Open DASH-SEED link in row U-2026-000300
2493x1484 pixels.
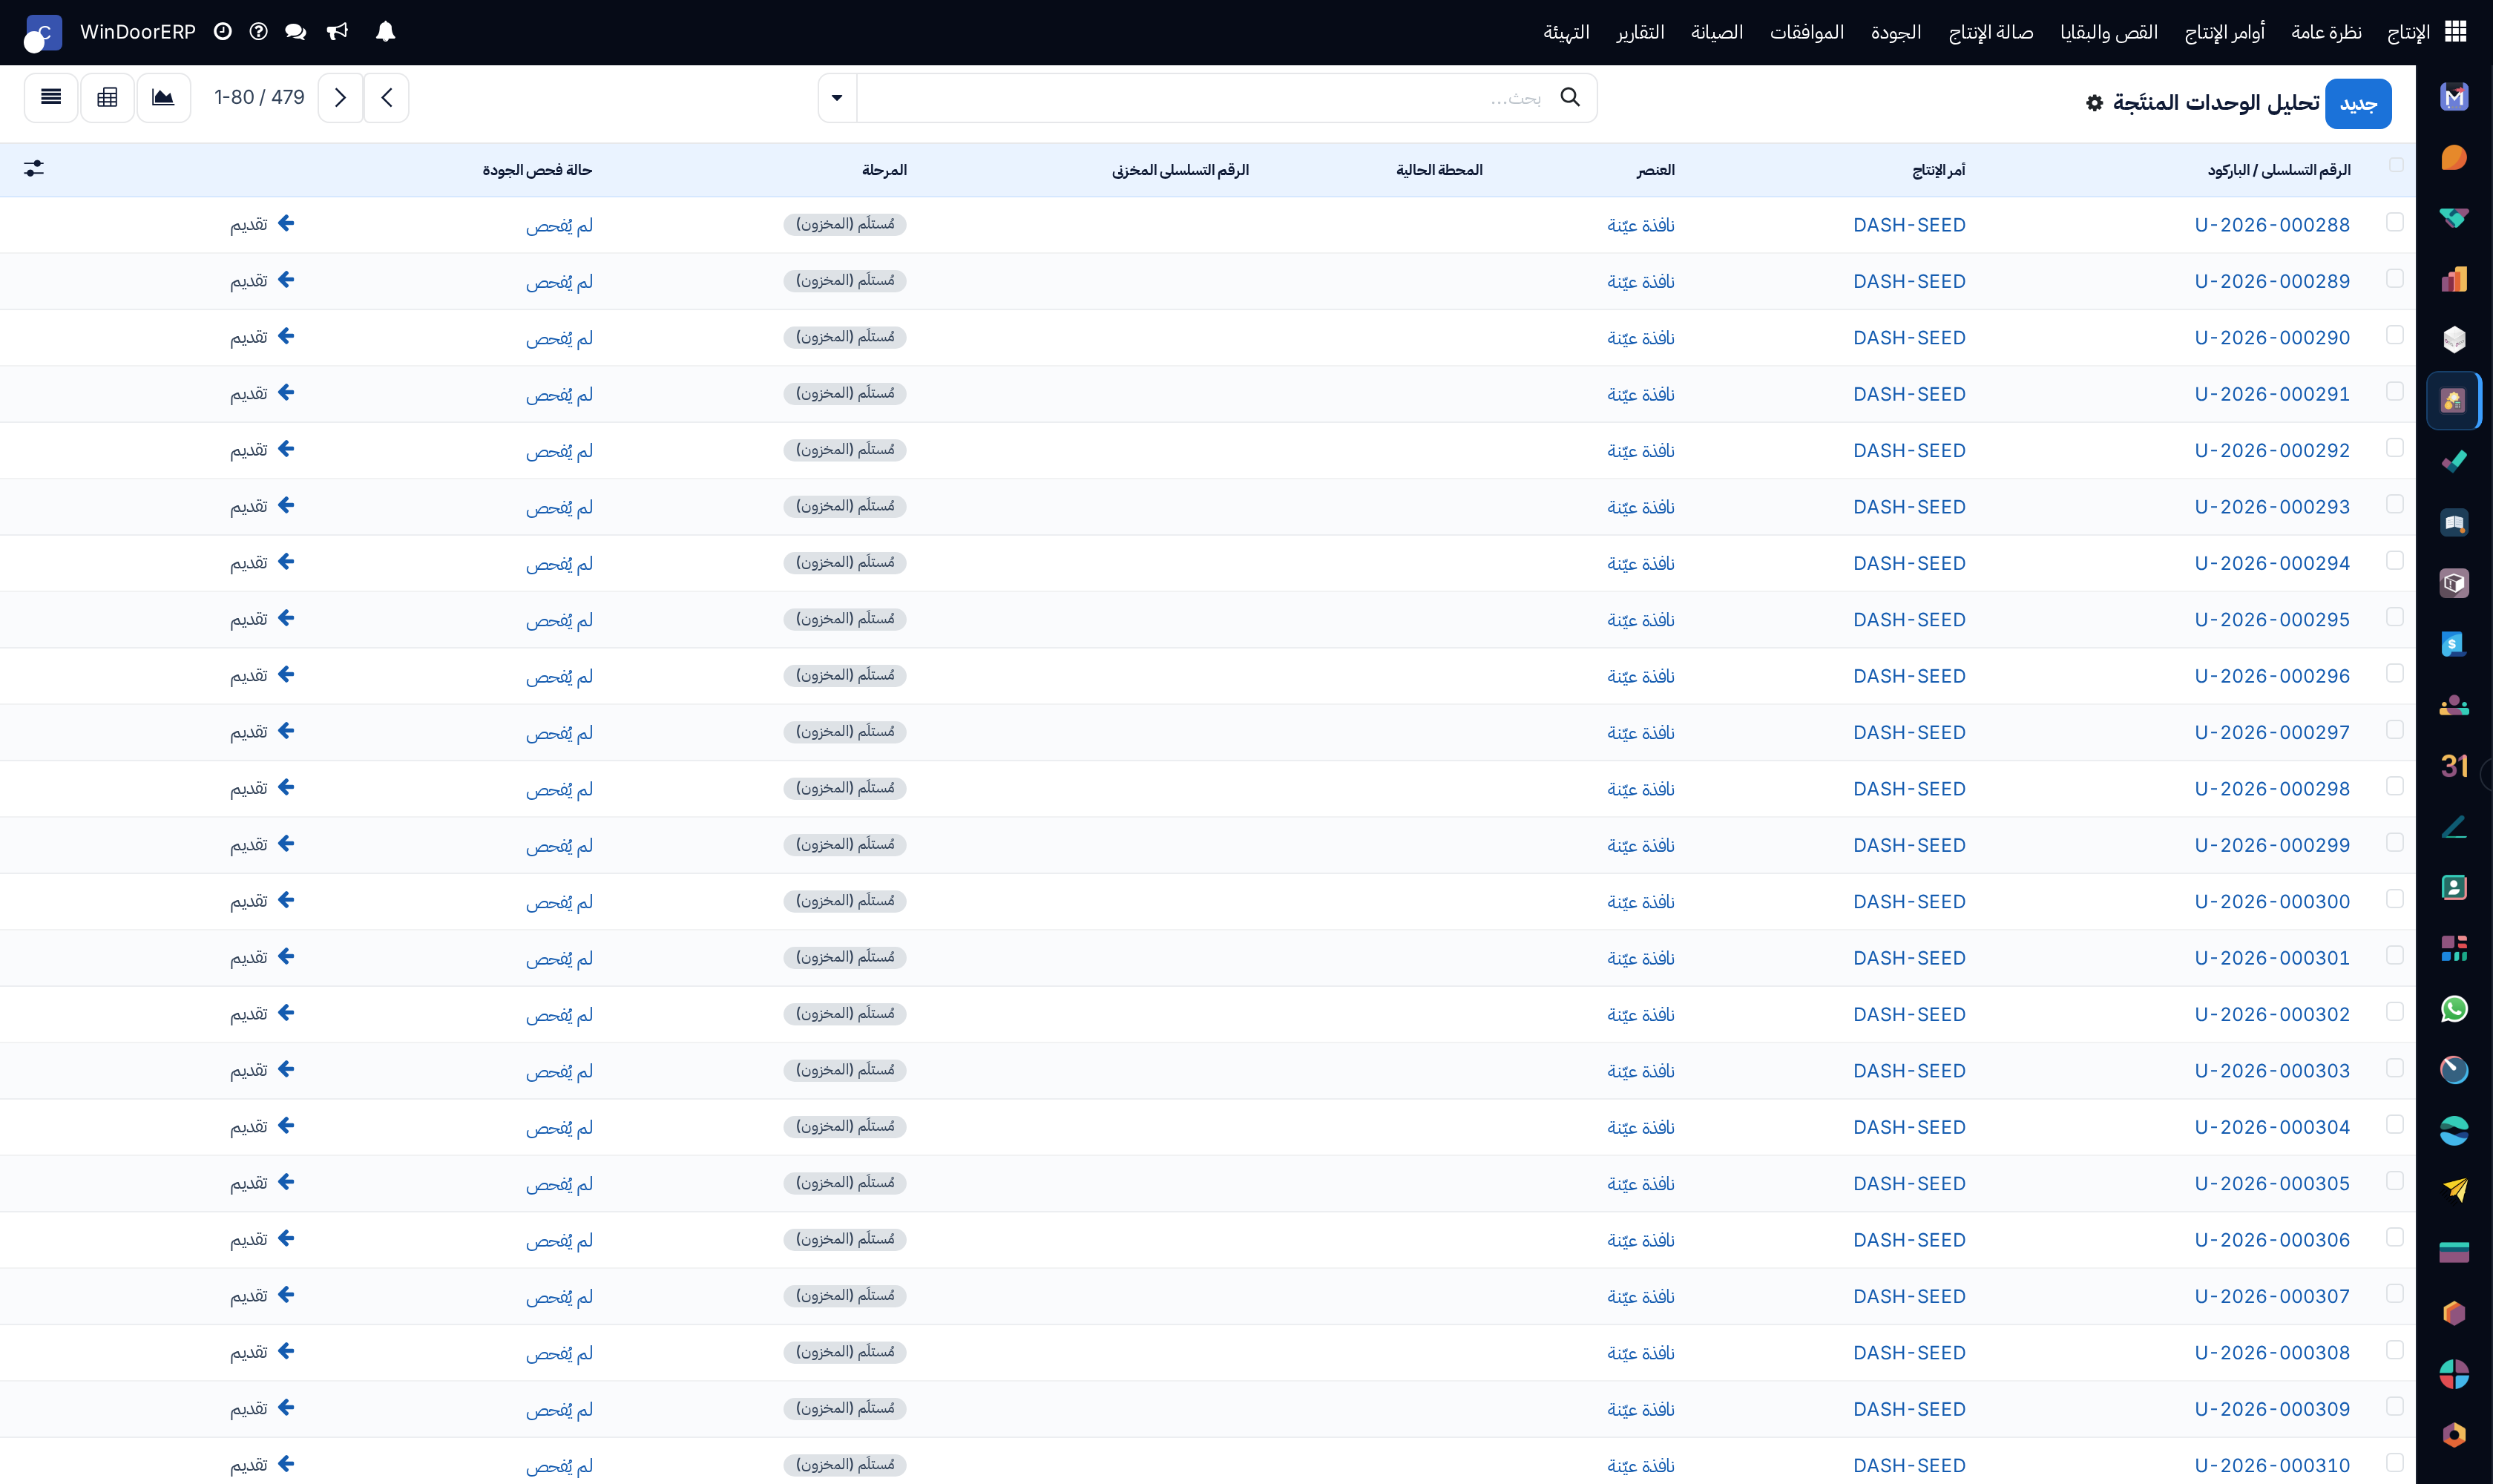click(1909, 902)
